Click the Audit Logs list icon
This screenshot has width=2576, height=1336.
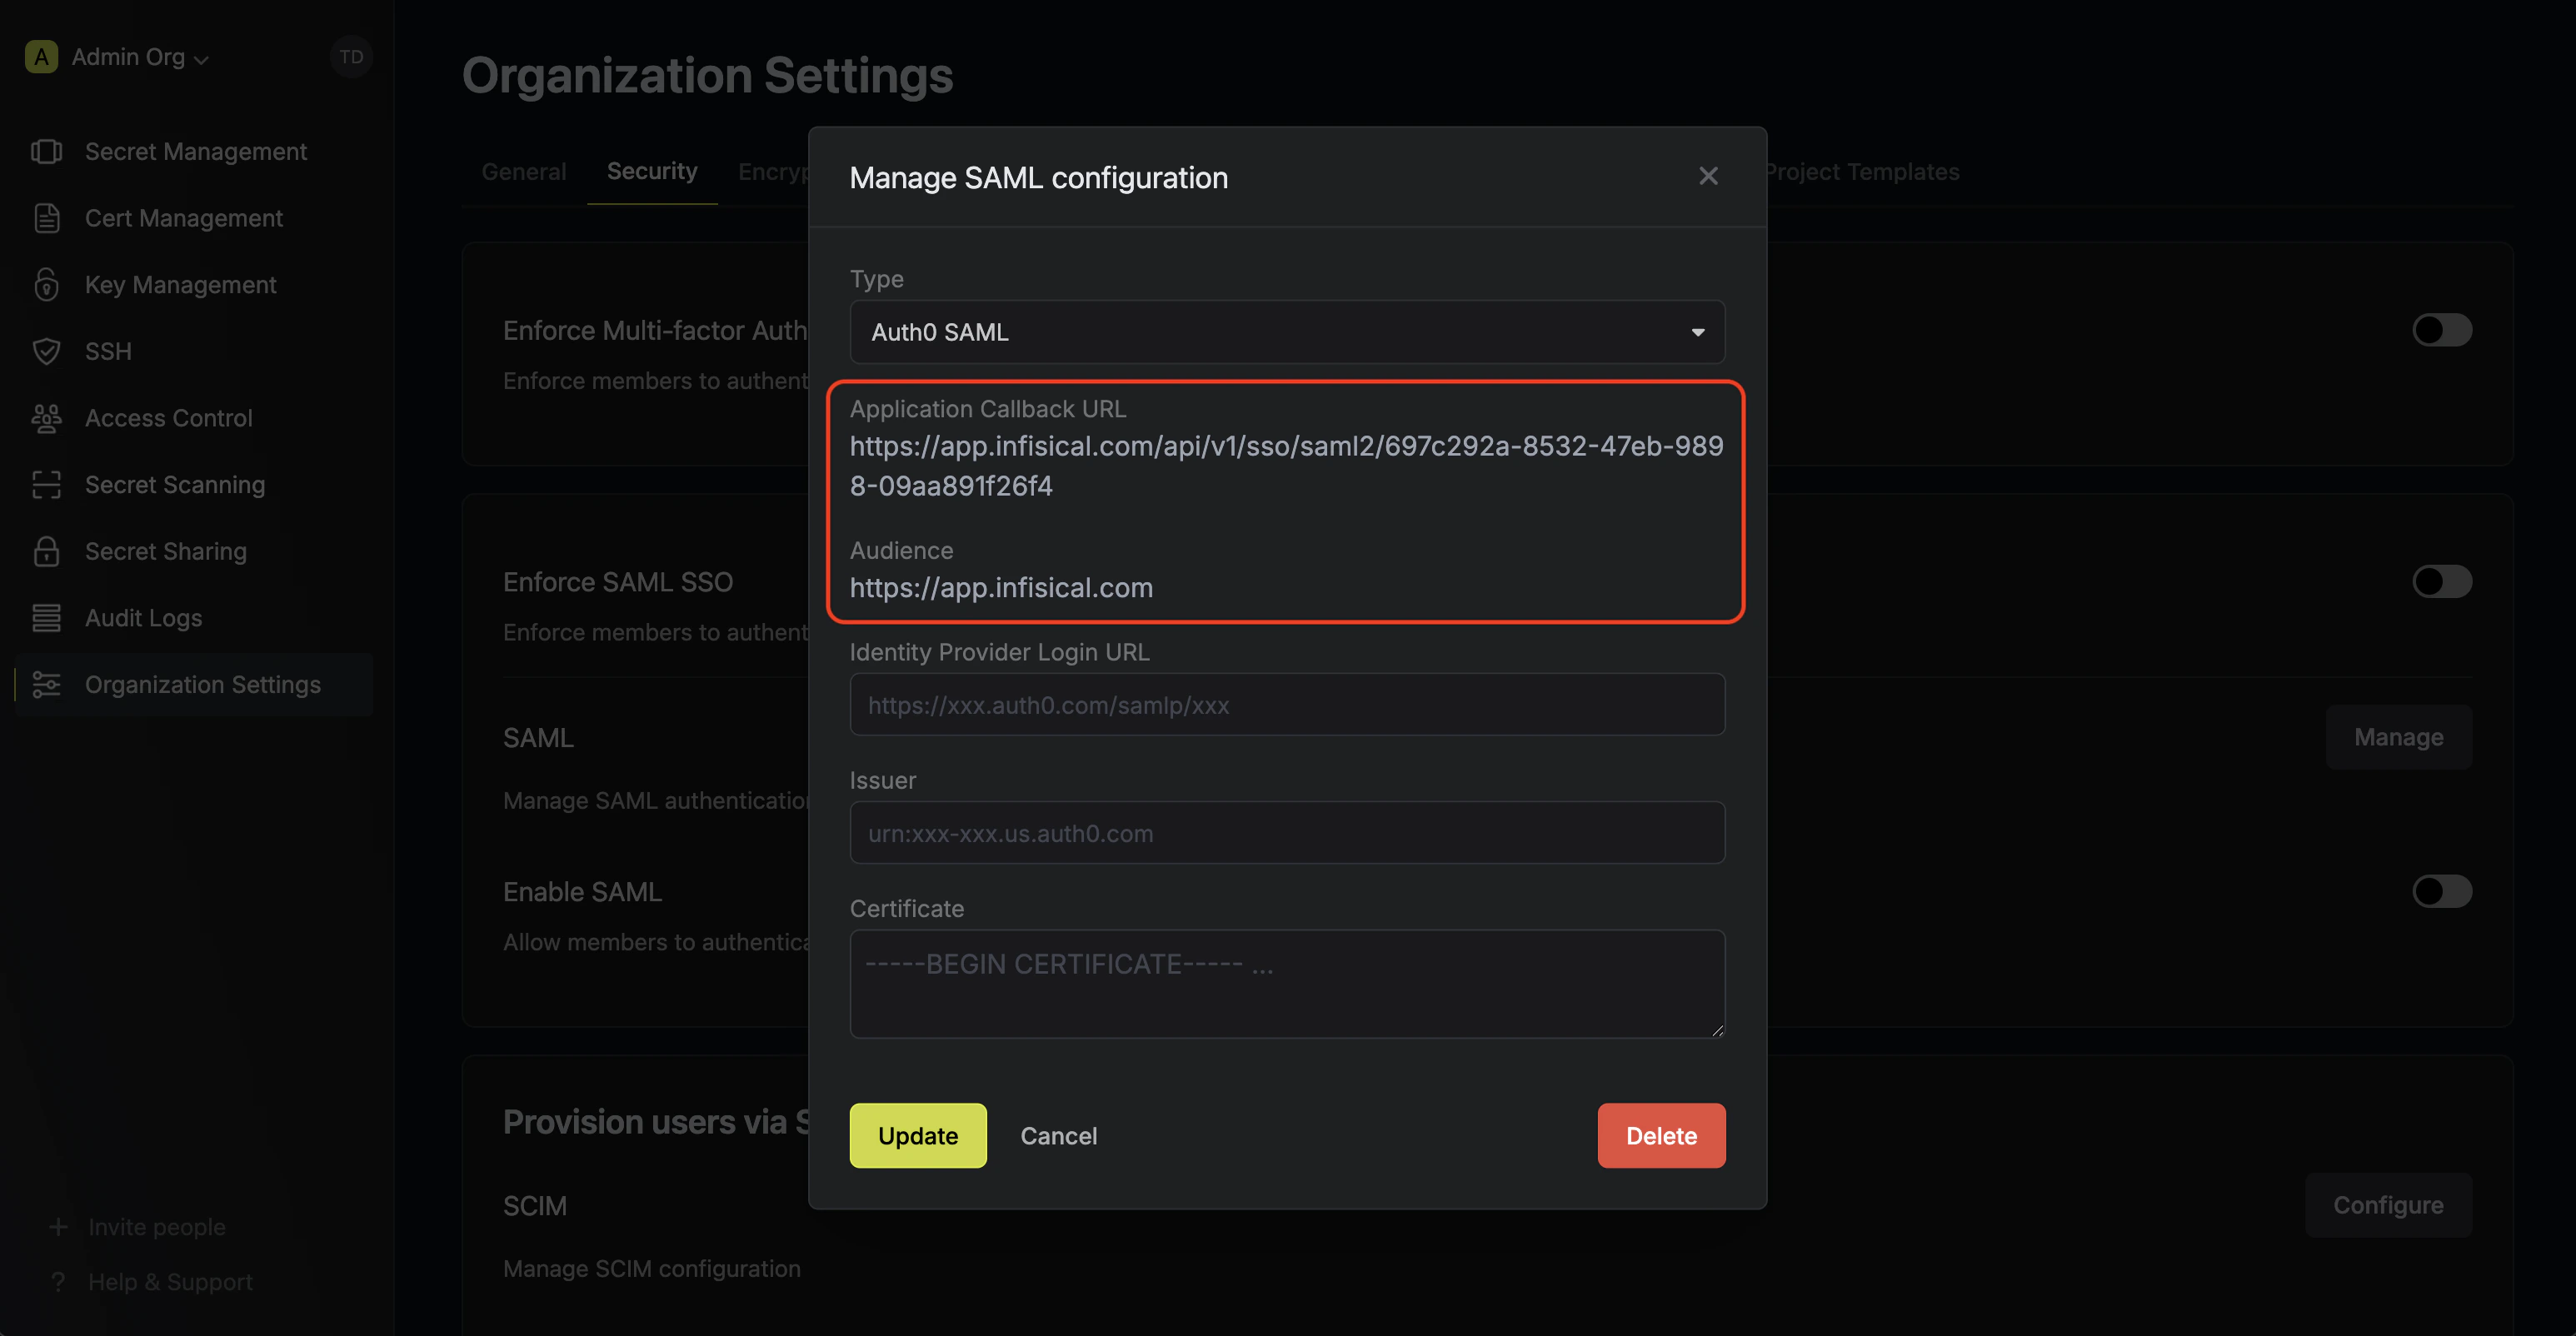46,618
